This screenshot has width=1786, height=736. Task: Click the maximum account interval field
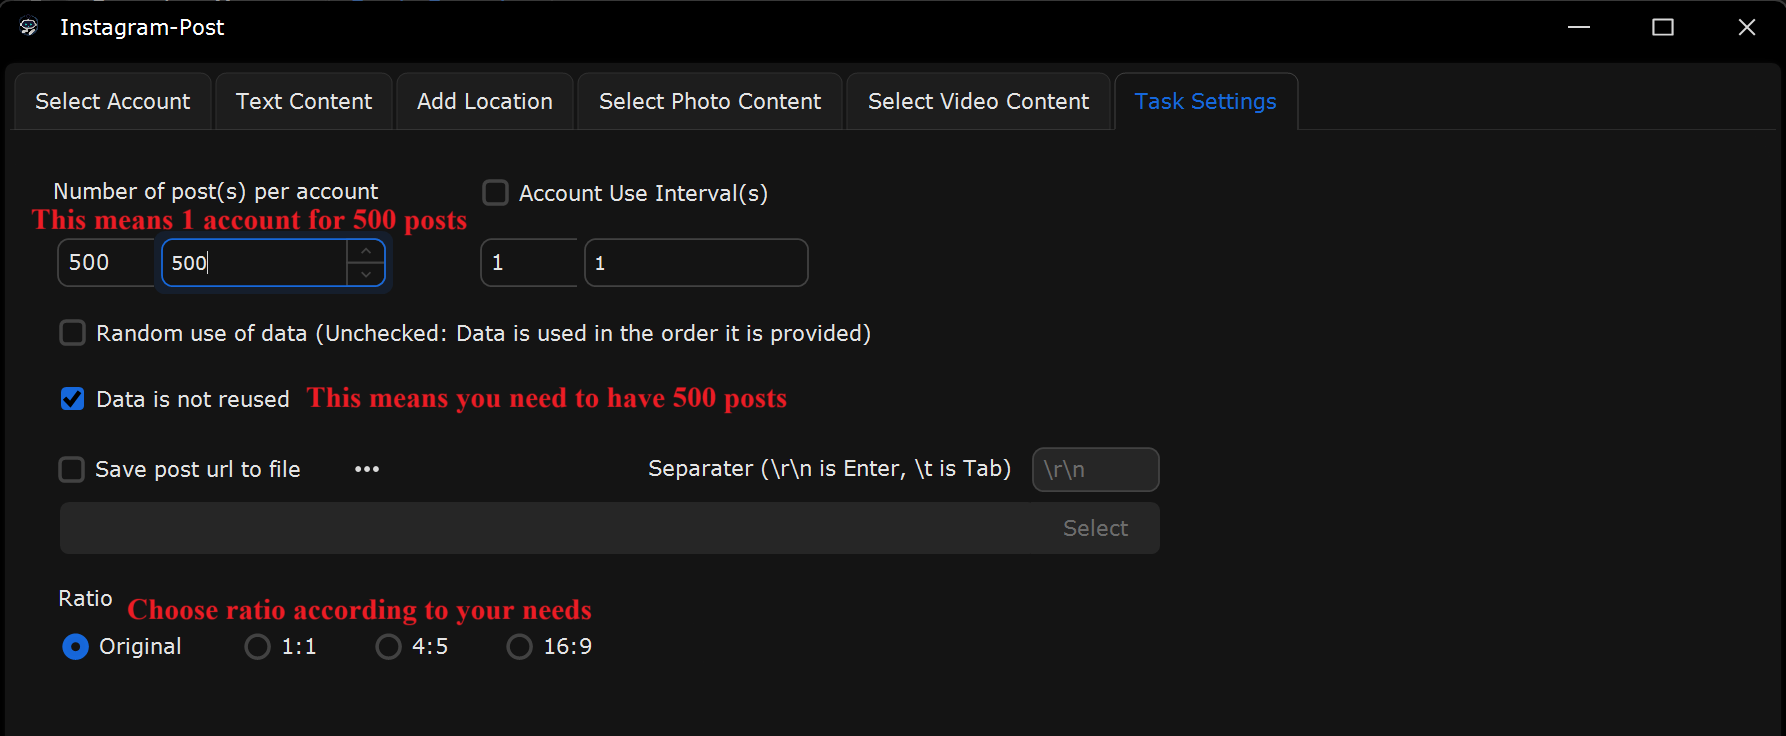tap(696, 262)
